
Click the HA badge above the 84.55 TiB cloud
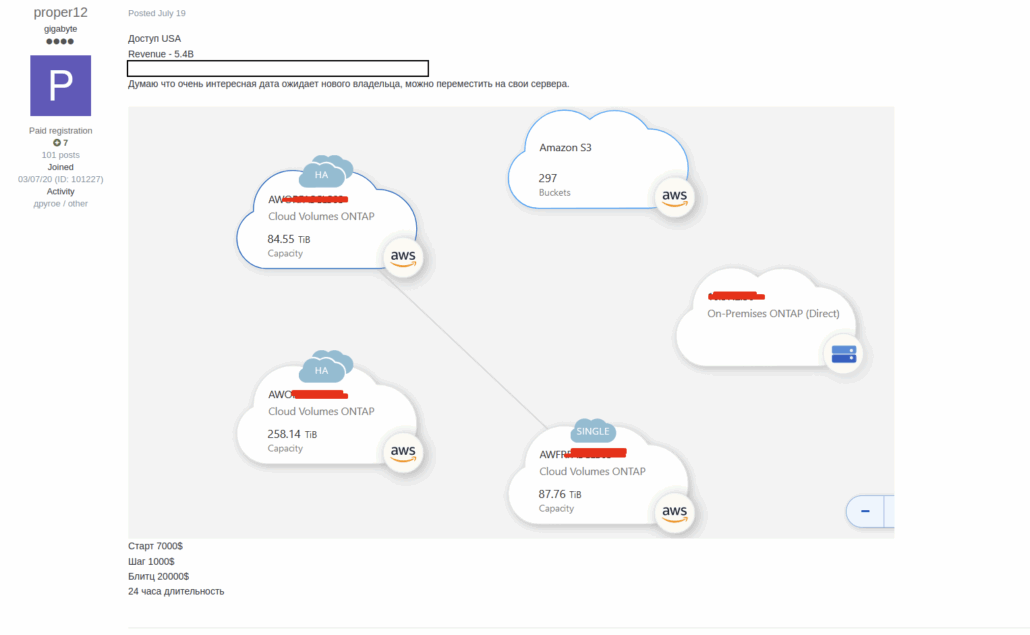point(322,174)
